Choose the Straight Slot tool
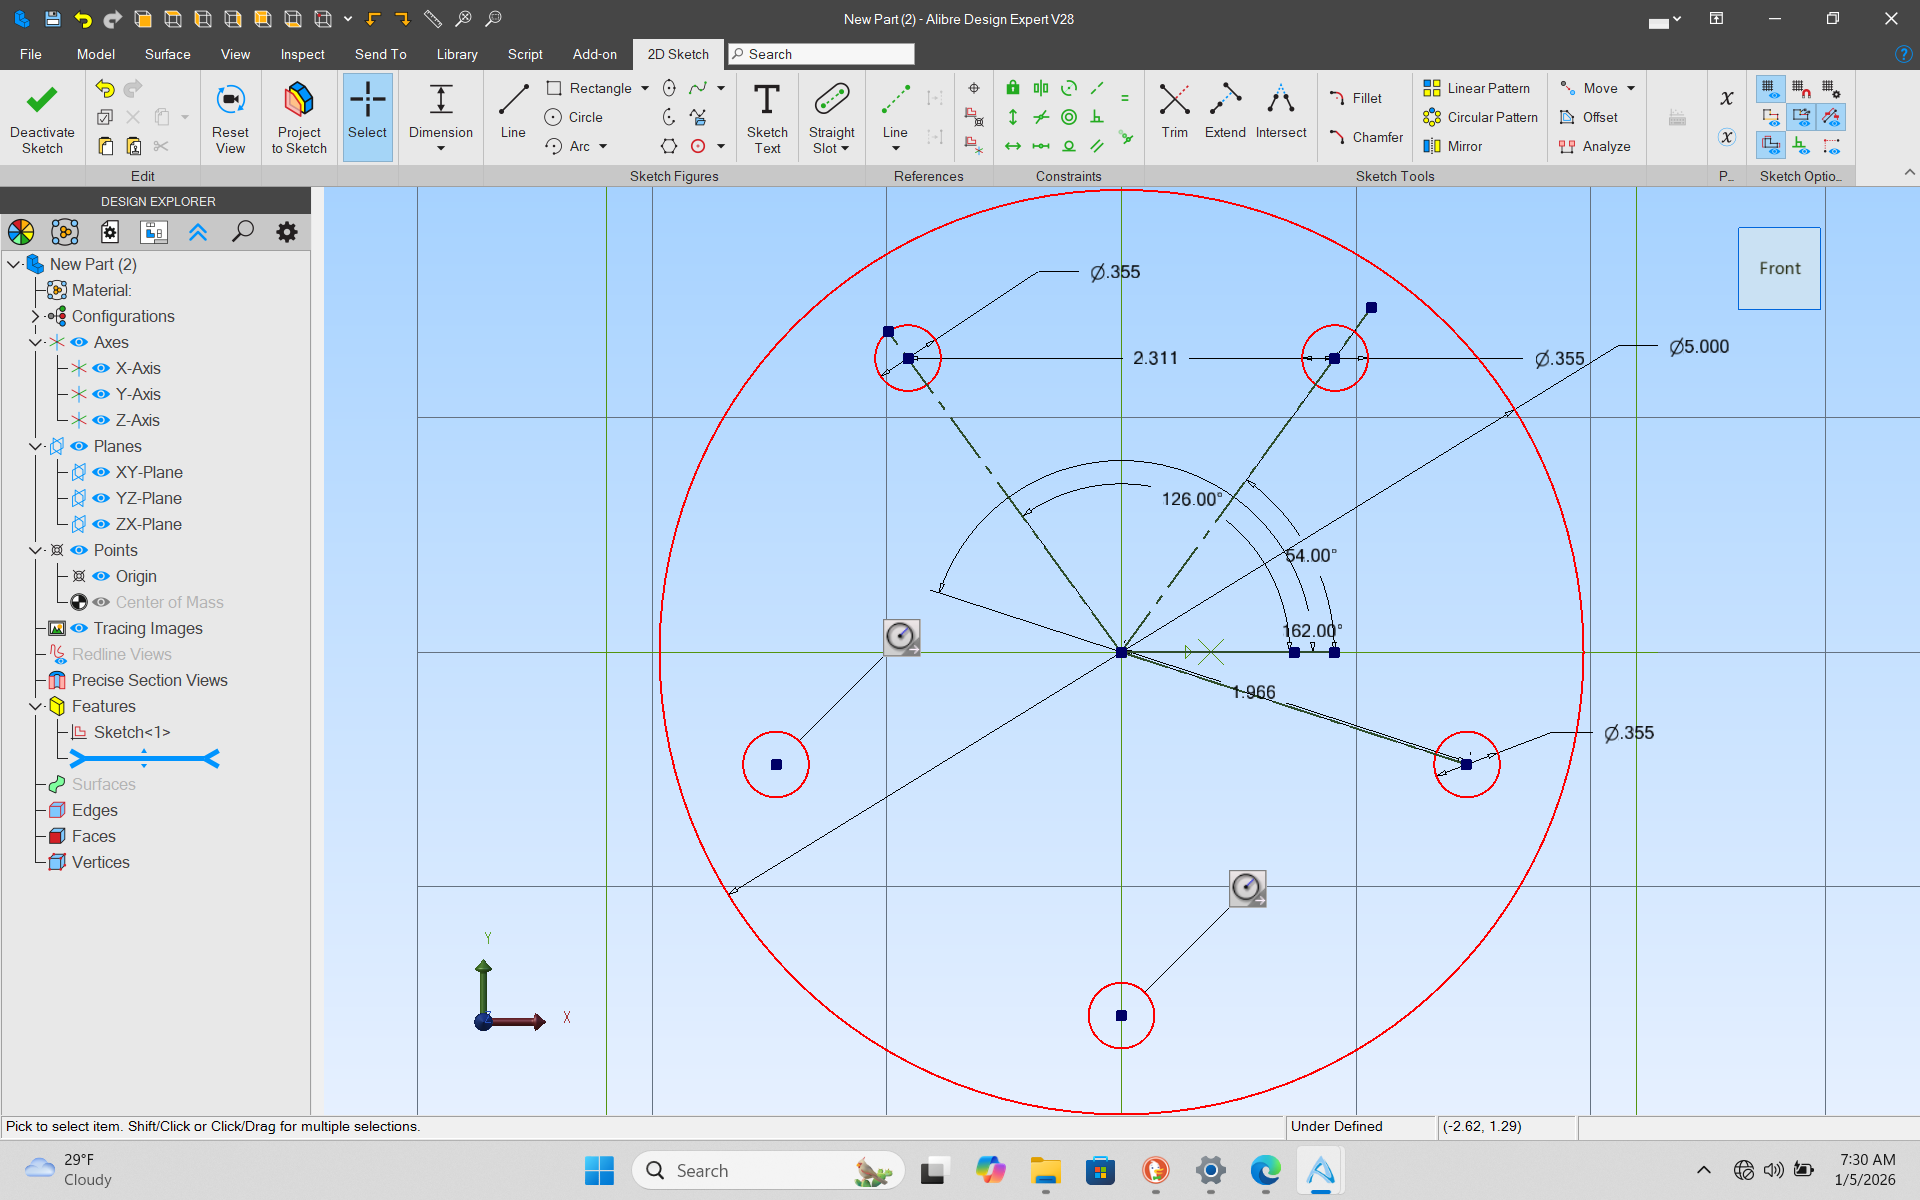Image resolution: width=1920 pixels, height=1200 pixels. 831,101
